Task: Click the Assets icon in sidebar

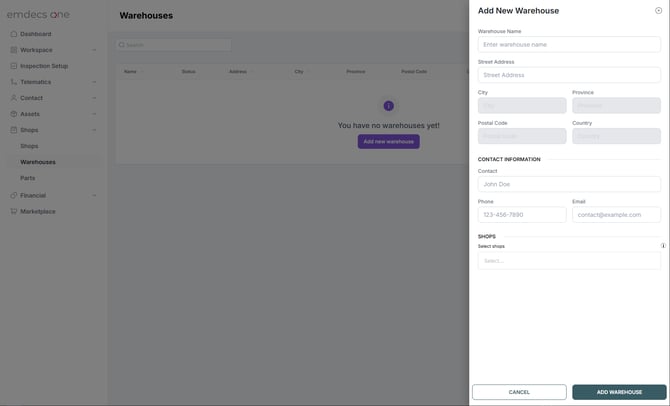Action: tap(14, 114)
